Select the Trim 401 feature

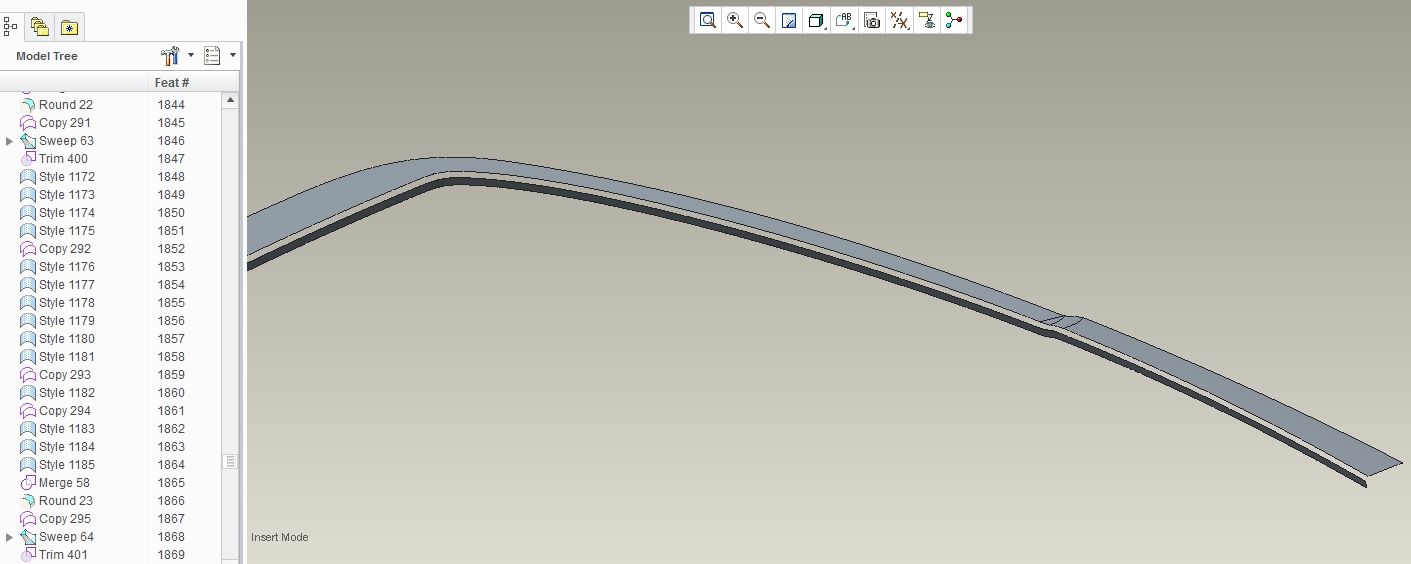(x=63, y=555)
